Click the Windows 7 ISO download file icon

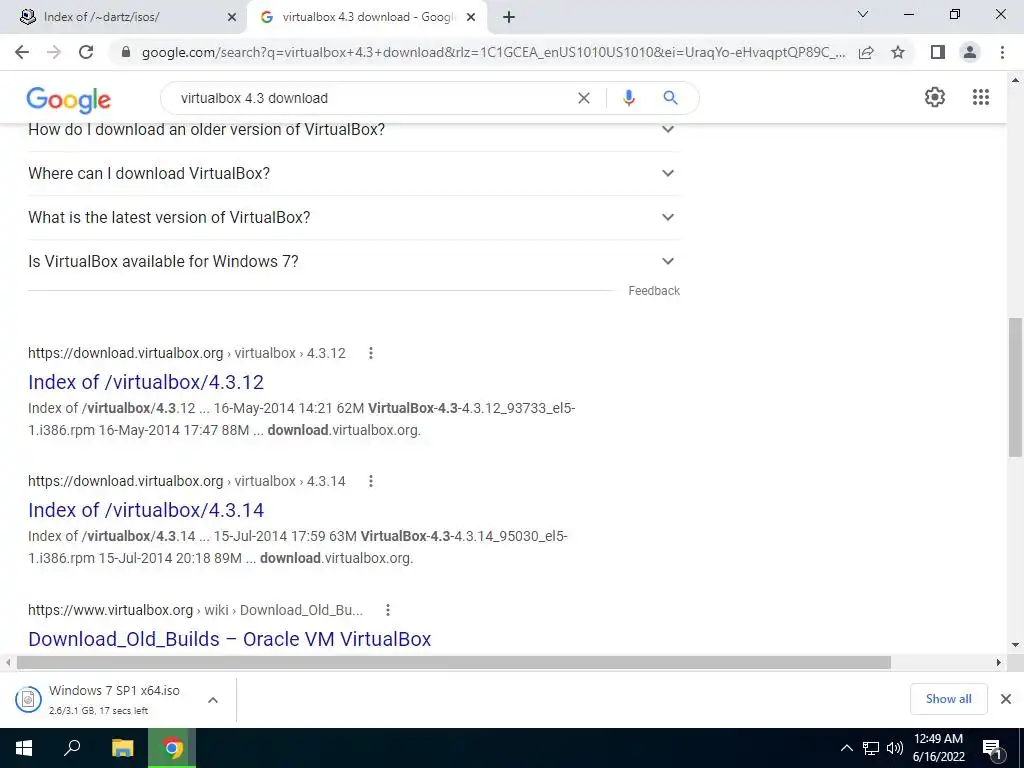coord(28,700)
